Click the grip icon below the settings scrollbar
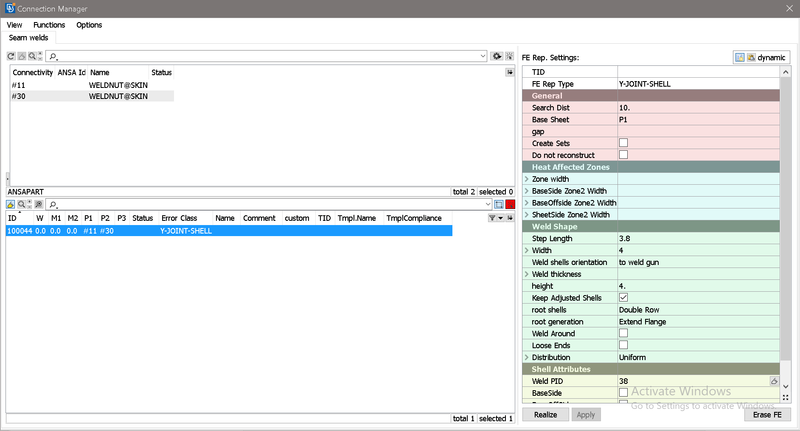 coord(786,397)
